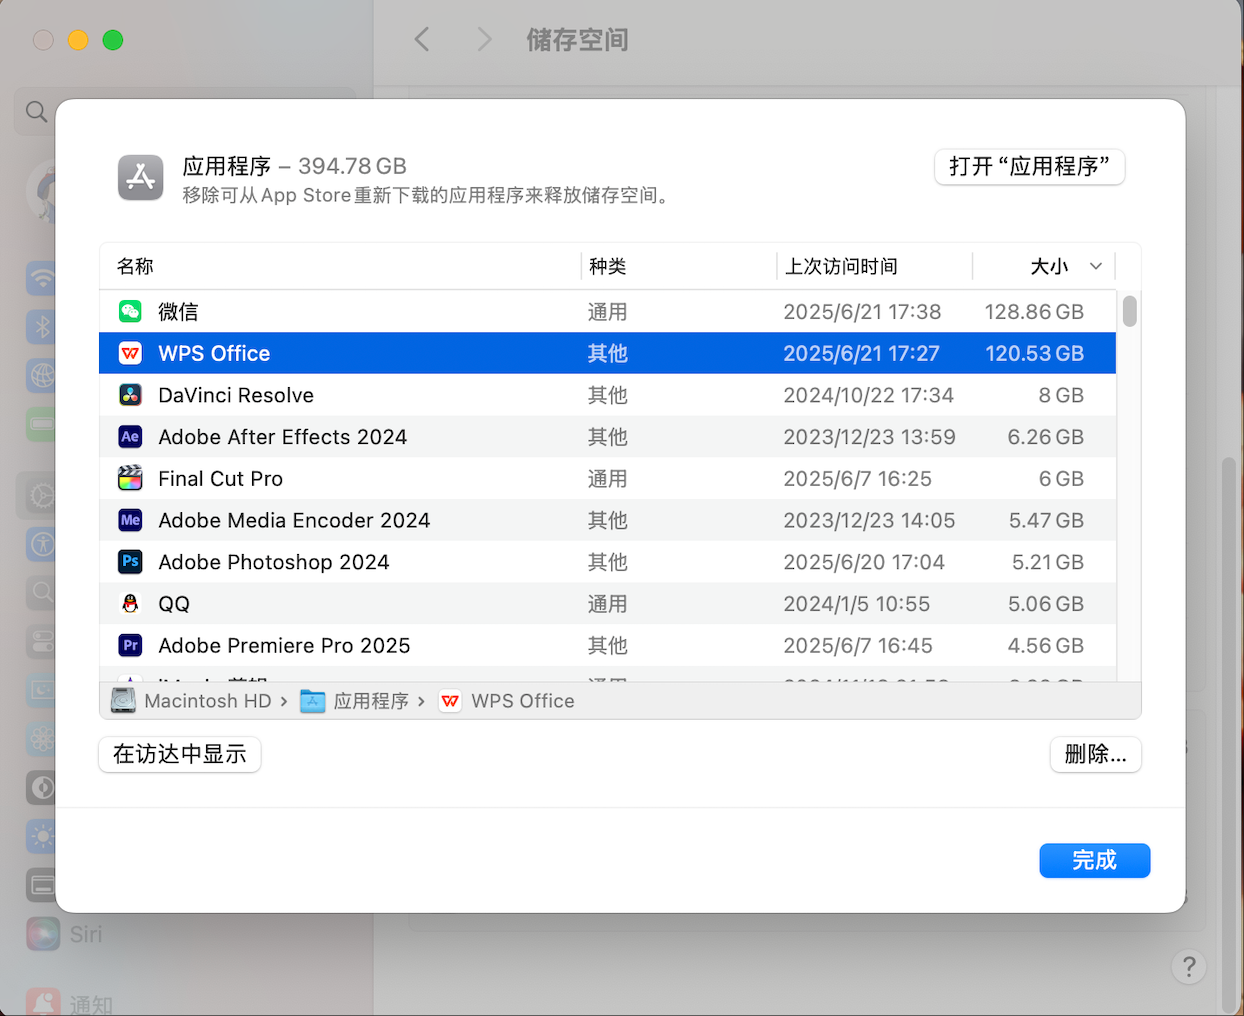1244x1016 pixels.
Task: Select the Adobe Premiere Pro 2025 row
Action: (x=607, y=645)
